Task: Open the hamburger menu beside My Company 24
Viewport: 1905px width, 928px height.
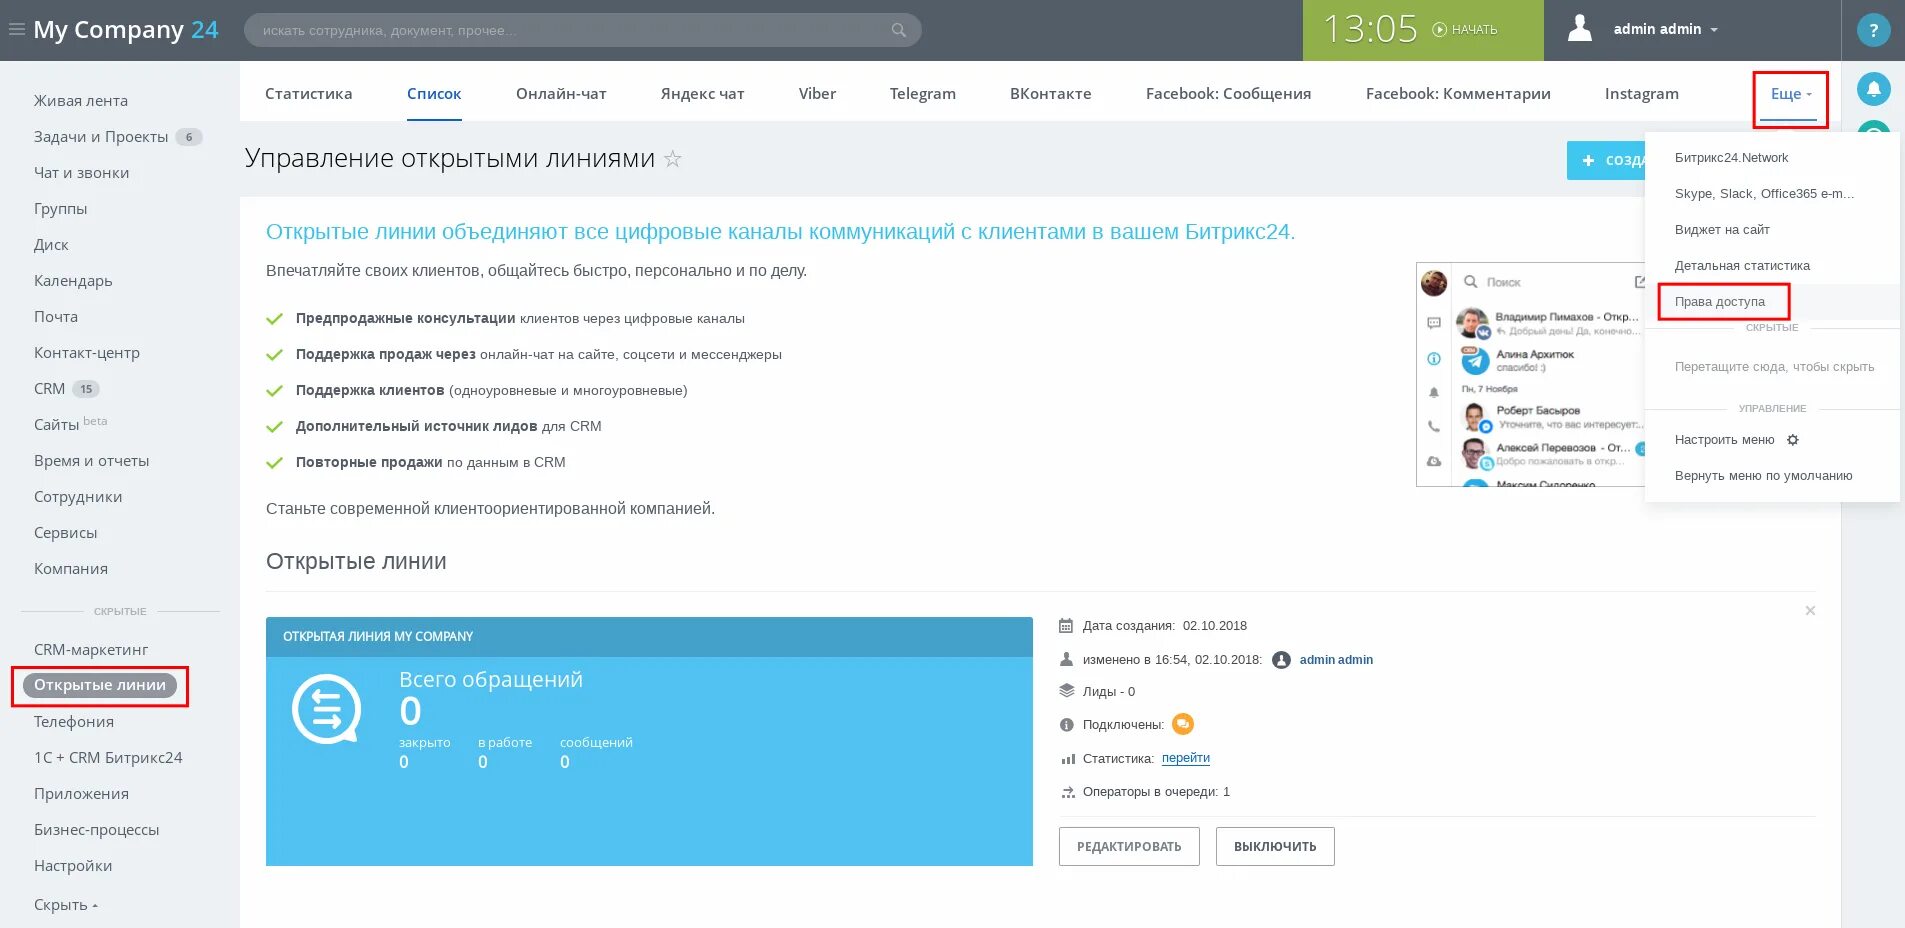Action: click(16, 30)
